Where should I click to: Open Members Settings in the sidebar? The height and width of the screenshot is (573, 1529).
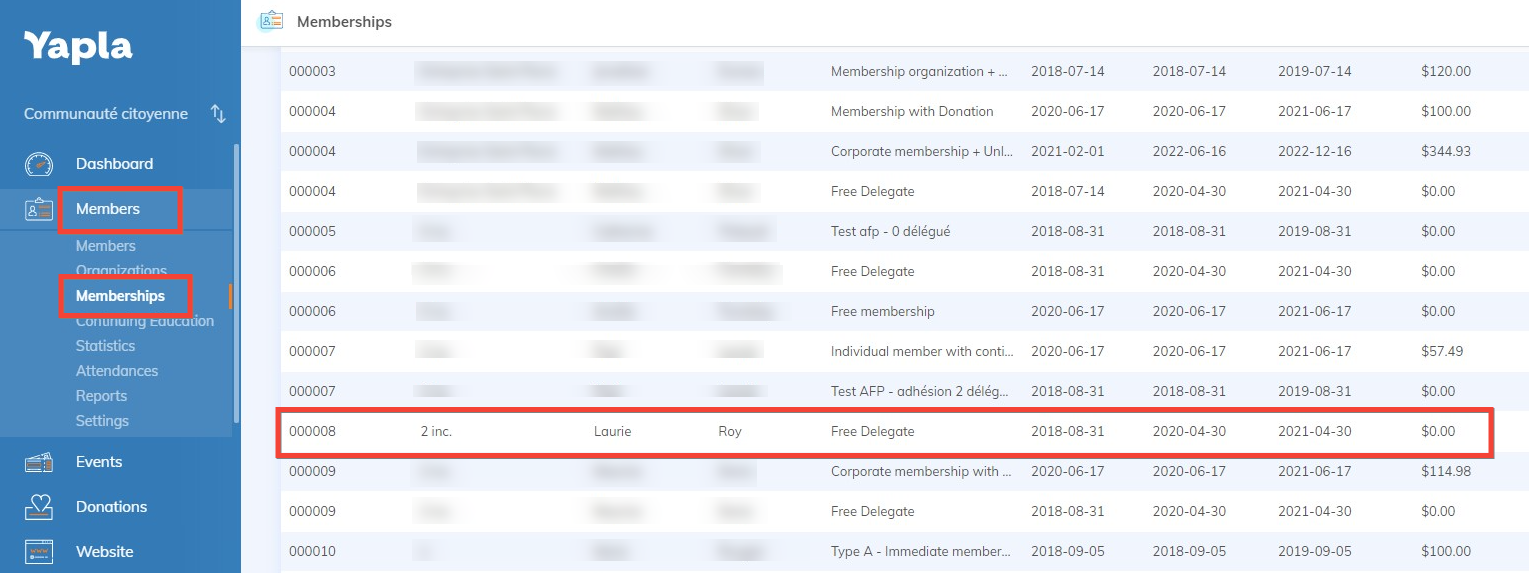coord(102,421)
